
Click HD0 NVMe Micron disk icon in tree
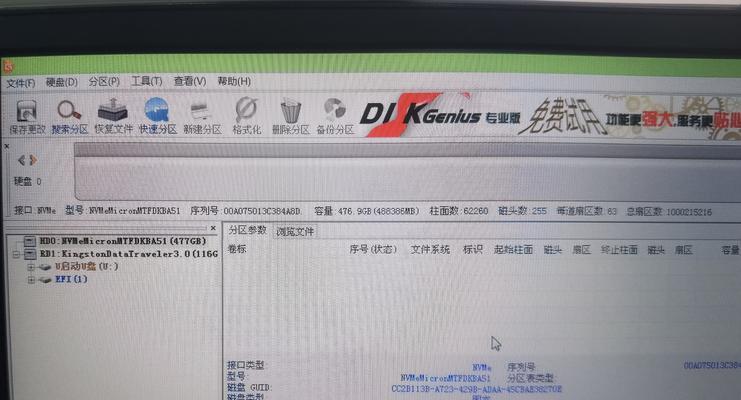click(x=29, y=241)
